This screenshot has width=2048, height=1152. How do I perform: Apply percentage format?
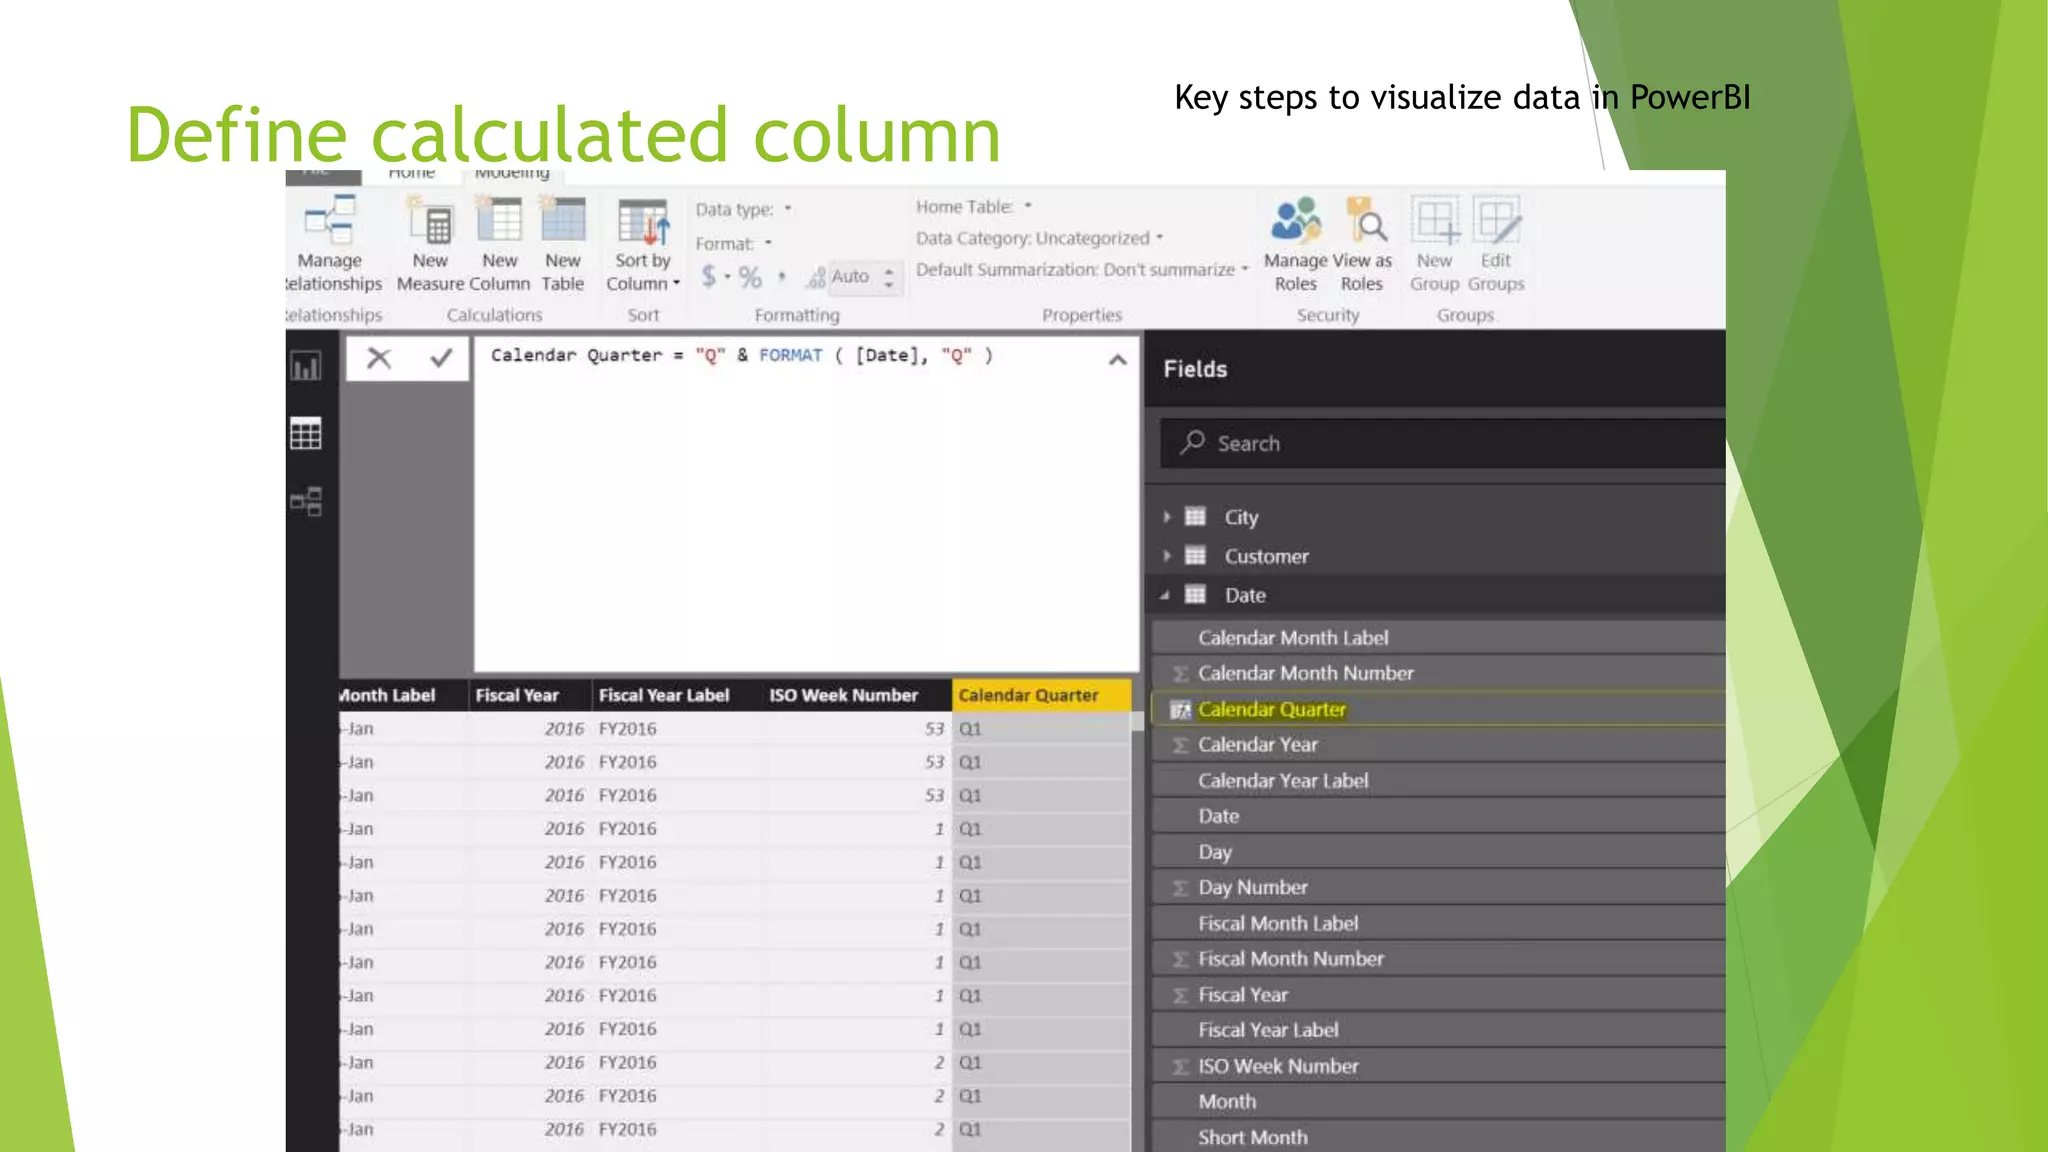(x=750, y=277)
